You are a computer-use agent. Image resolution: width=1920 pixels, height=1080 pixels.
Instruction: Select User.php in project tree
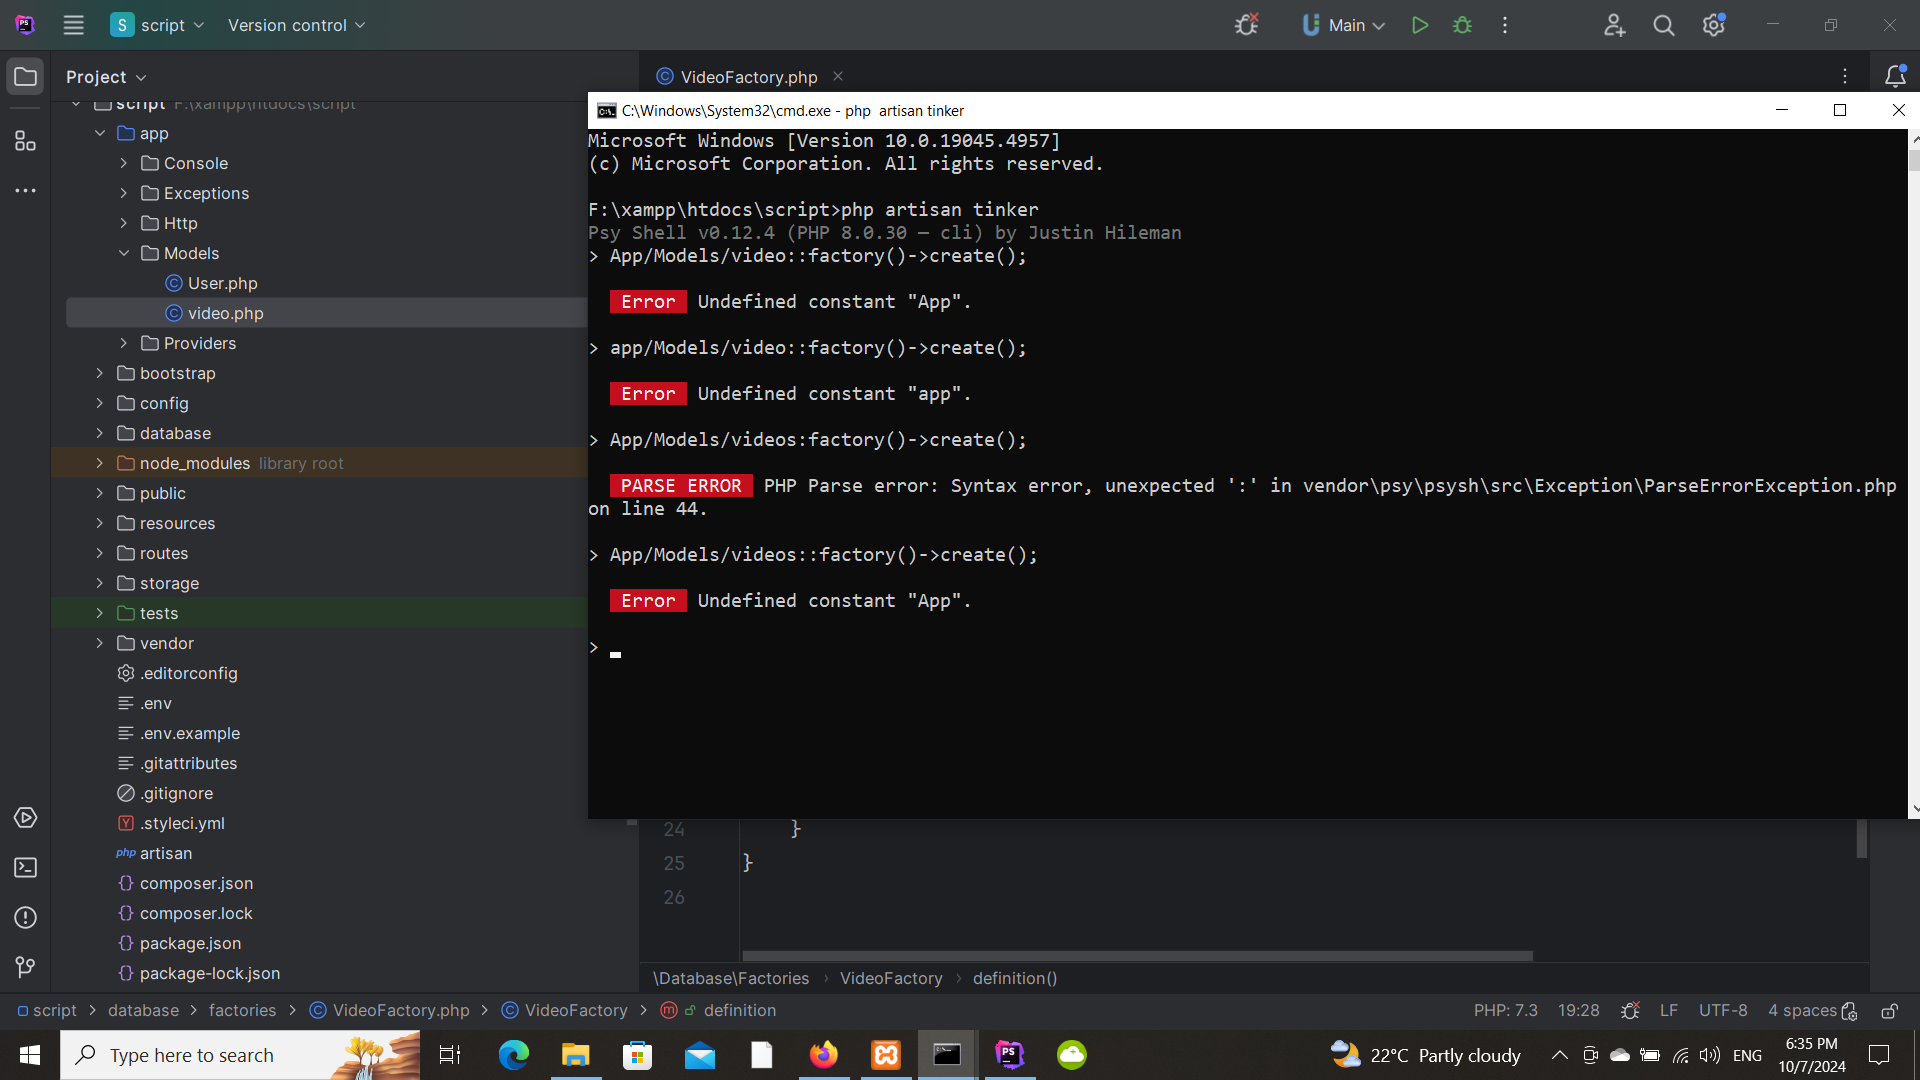[x=222, y=283]
